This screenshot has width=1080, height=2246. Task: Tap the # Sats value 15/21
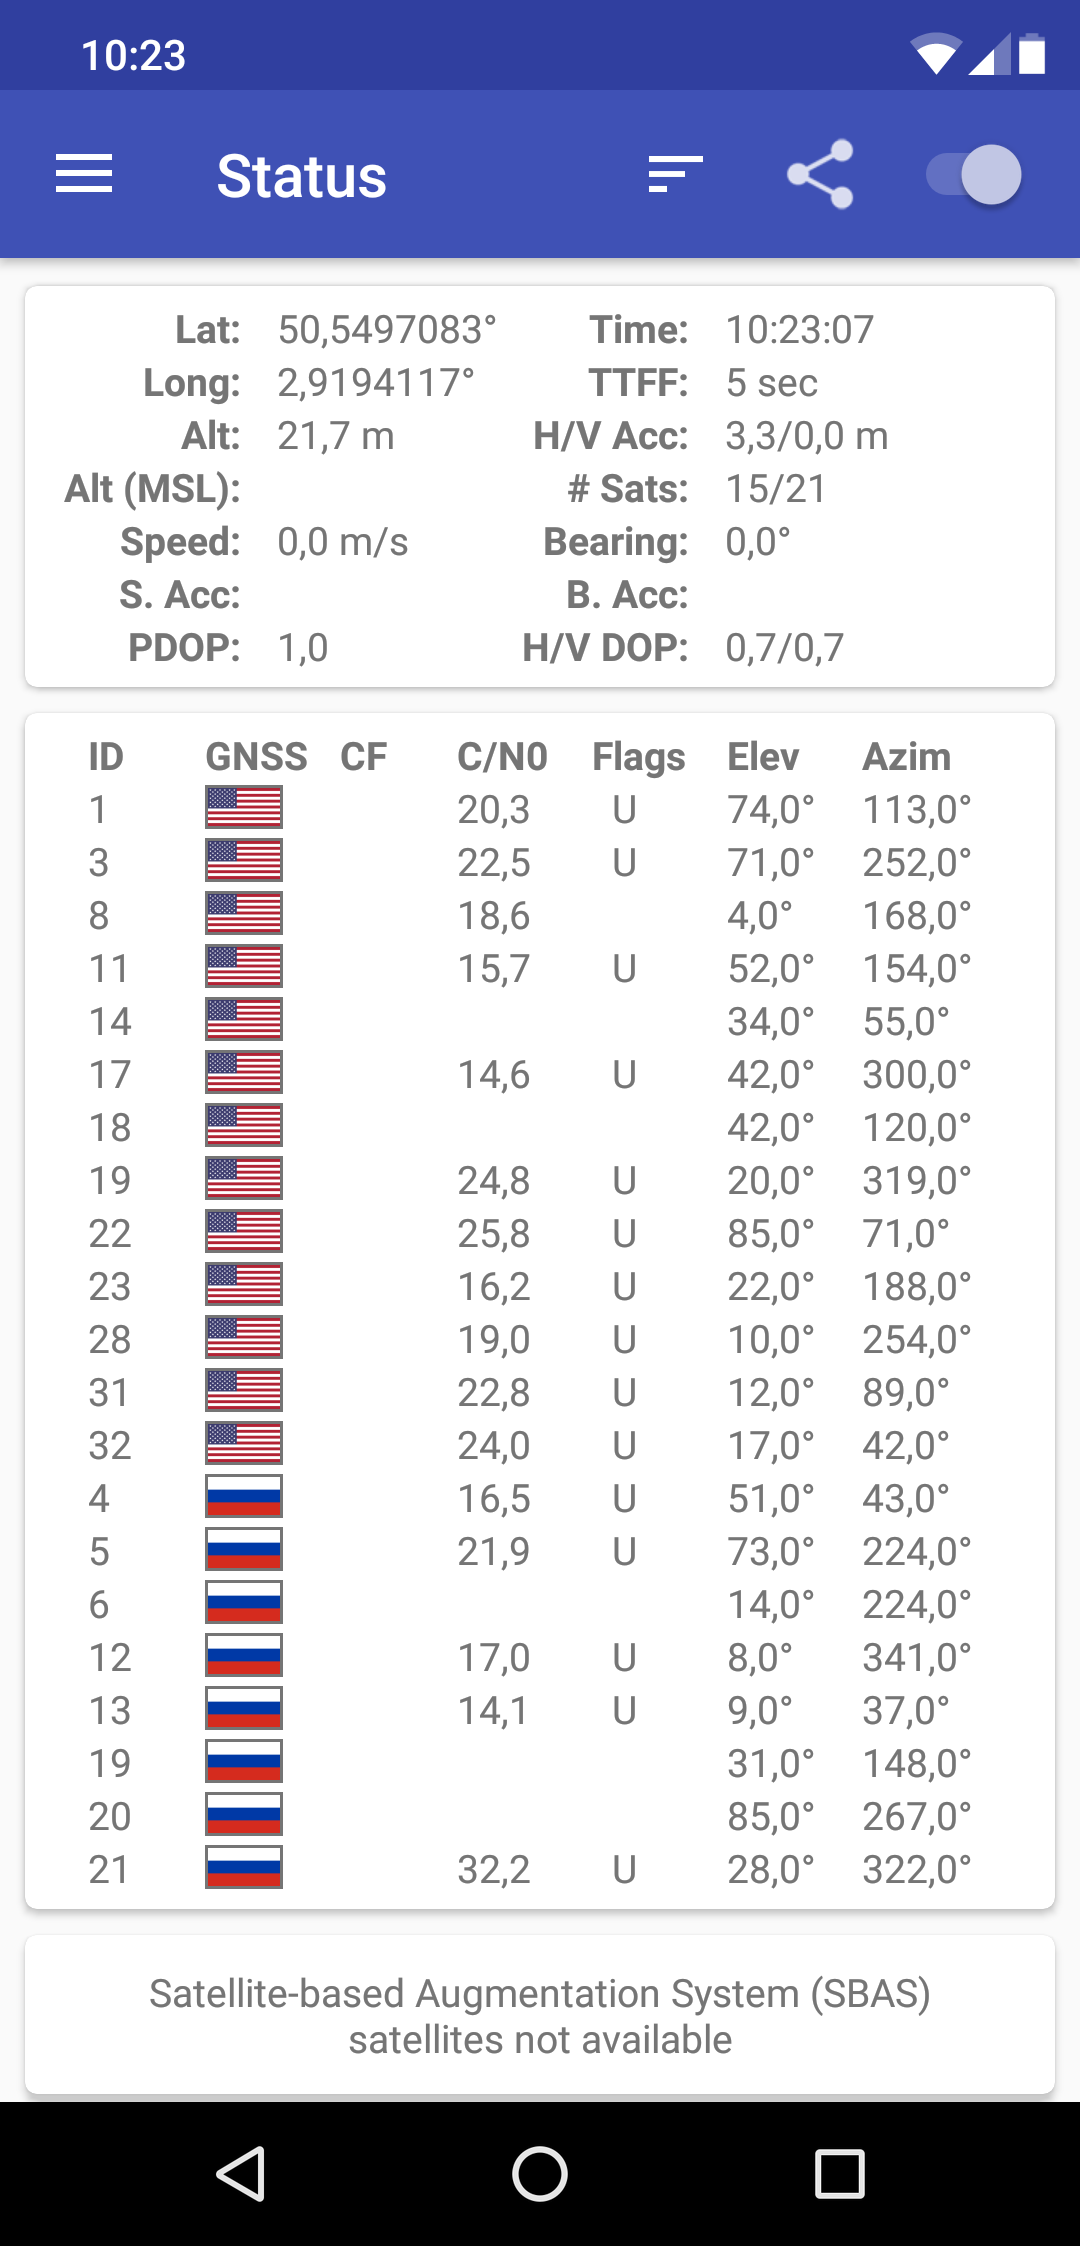coord(776,489)
